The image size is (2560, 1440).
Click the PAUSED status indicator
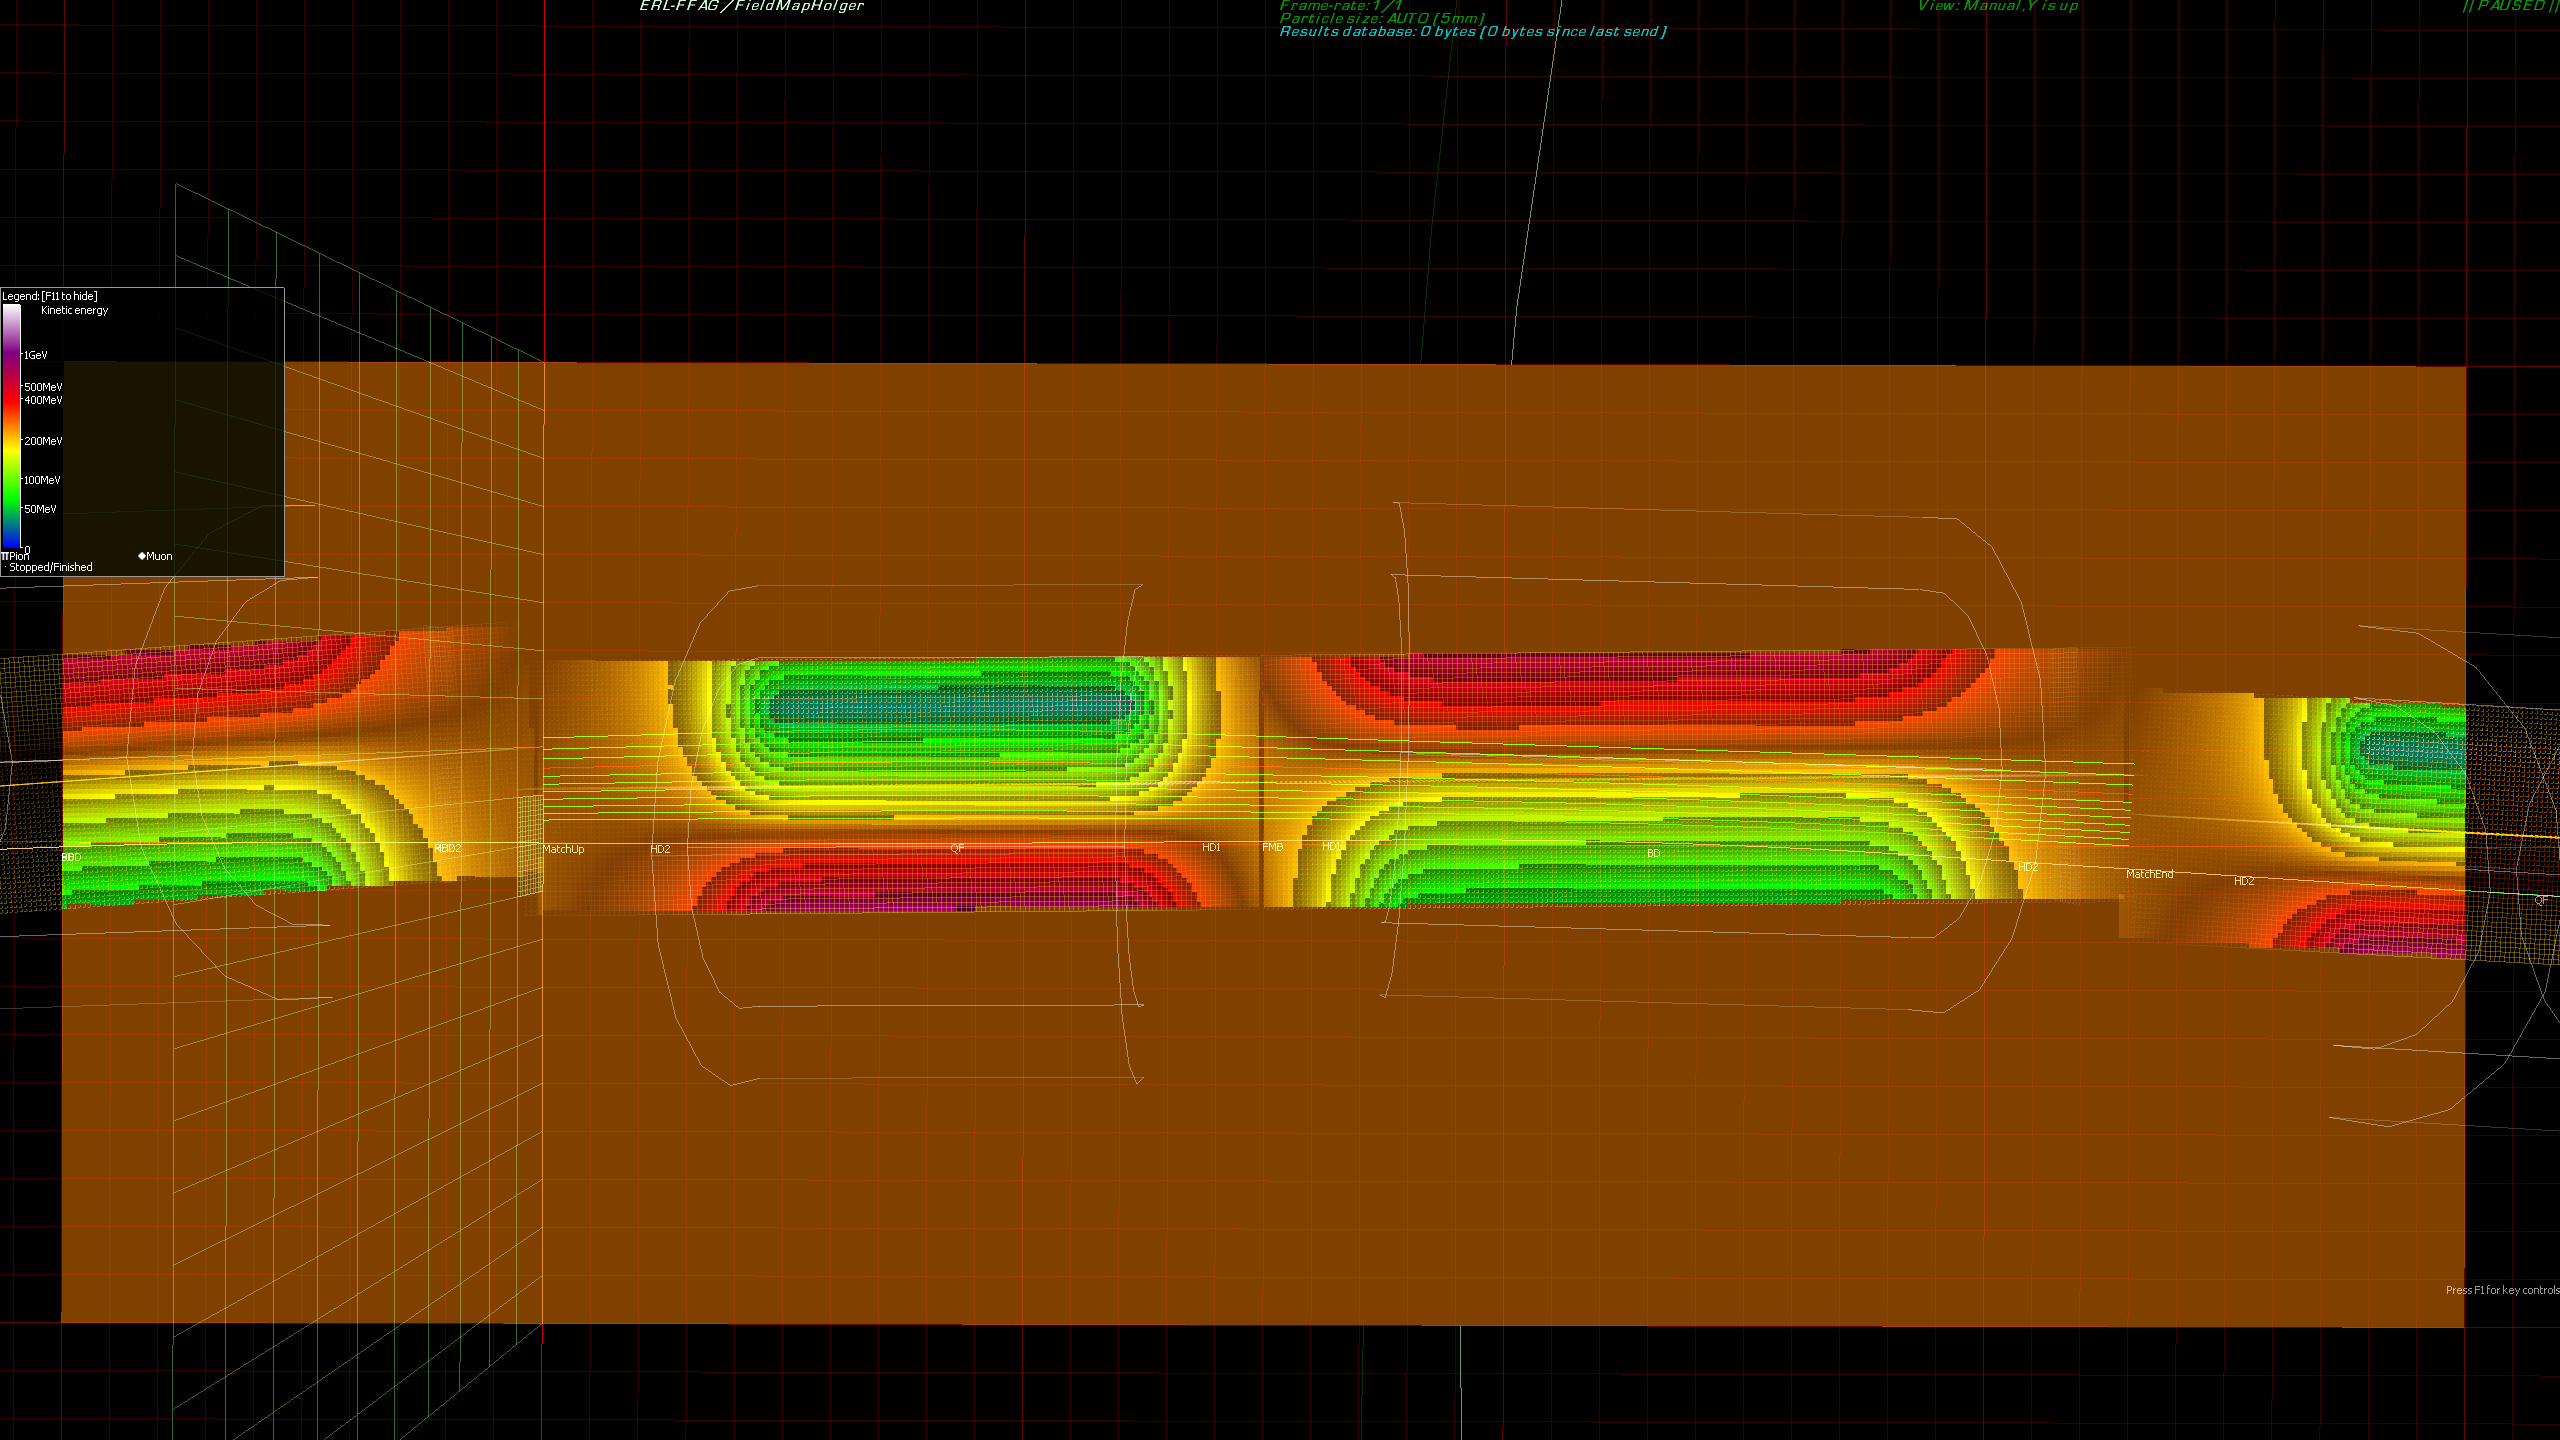point(2509,6)
